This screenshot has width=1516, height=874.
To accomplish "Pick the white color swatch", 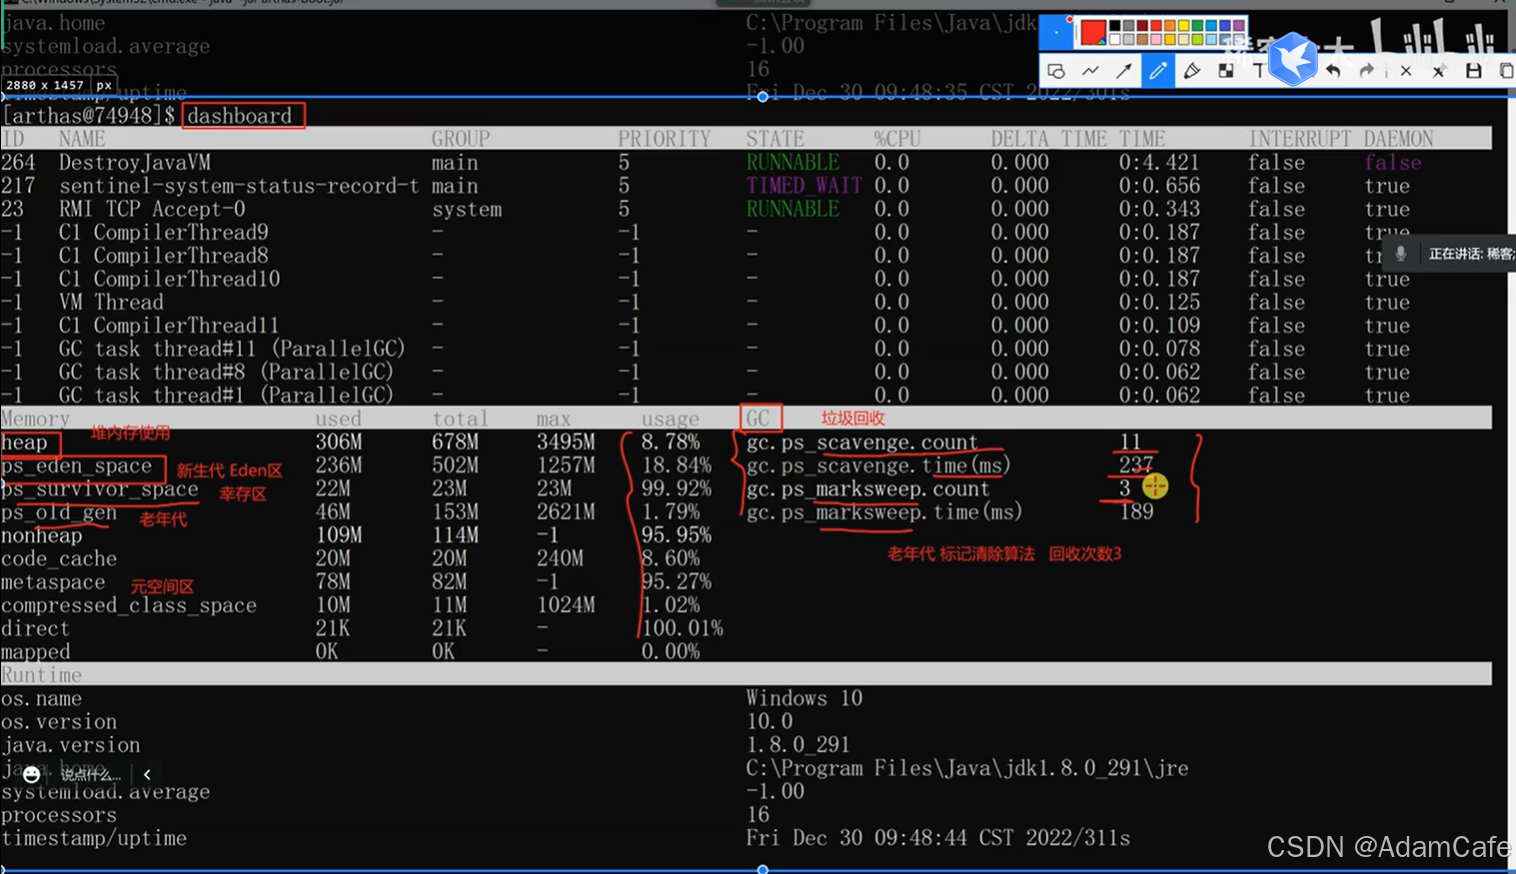I will [x=1115, y=39].
